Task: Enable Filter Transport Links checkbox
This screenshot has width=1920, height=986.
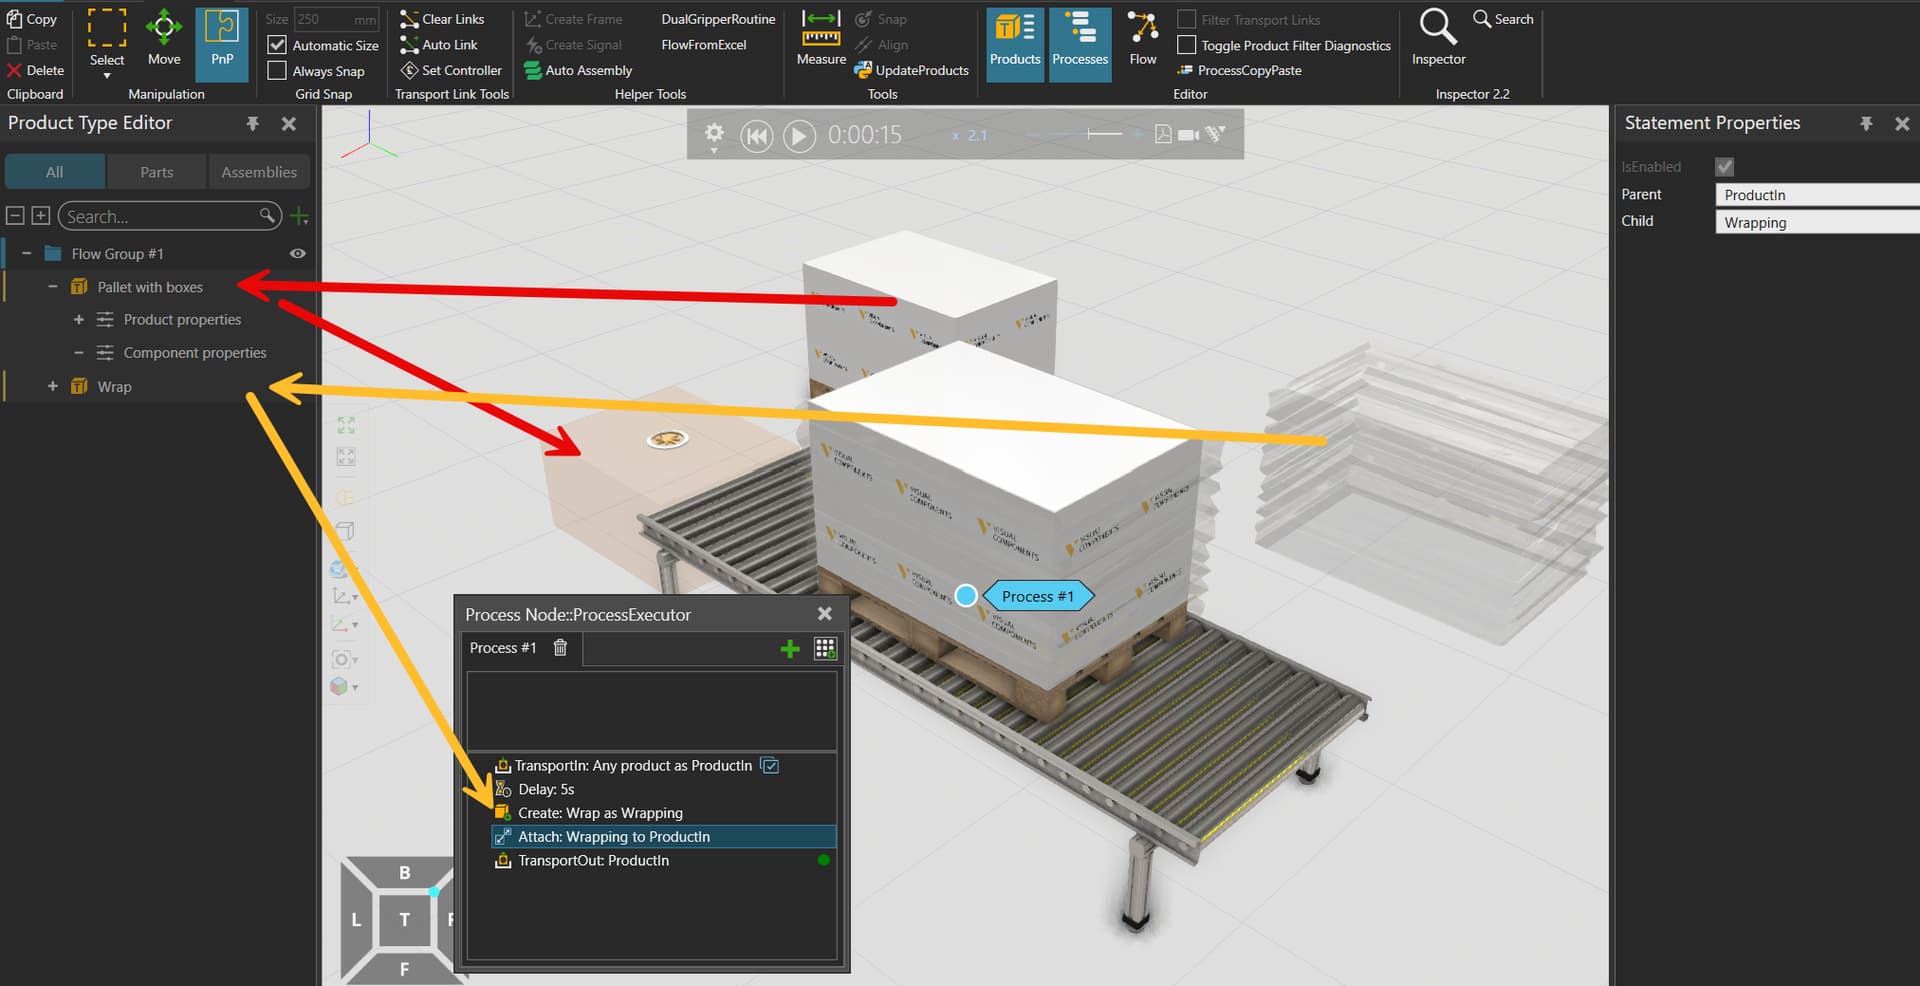Action: pyautogui.click(x=1186, y=19)
